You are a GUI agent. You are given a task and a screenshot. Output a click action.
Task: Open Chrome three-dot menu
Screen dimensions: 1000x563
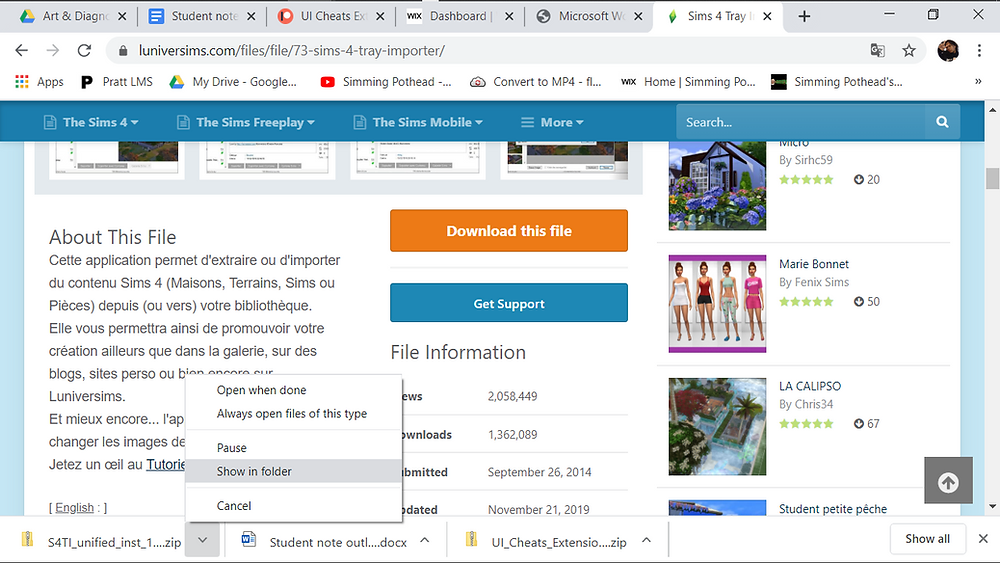(979, 50)
